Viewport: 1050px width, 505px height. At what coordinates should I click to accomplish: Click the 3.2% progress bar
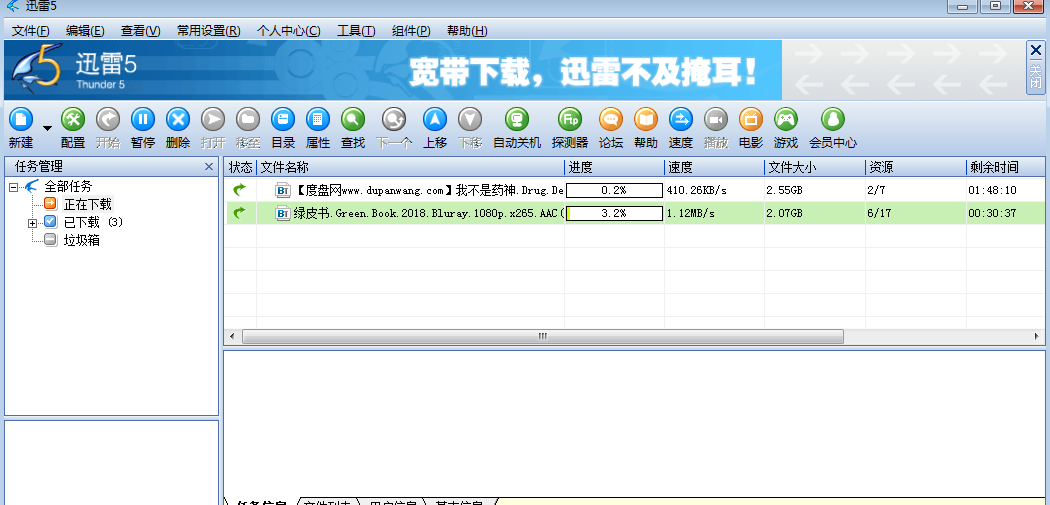coord(614,214)
